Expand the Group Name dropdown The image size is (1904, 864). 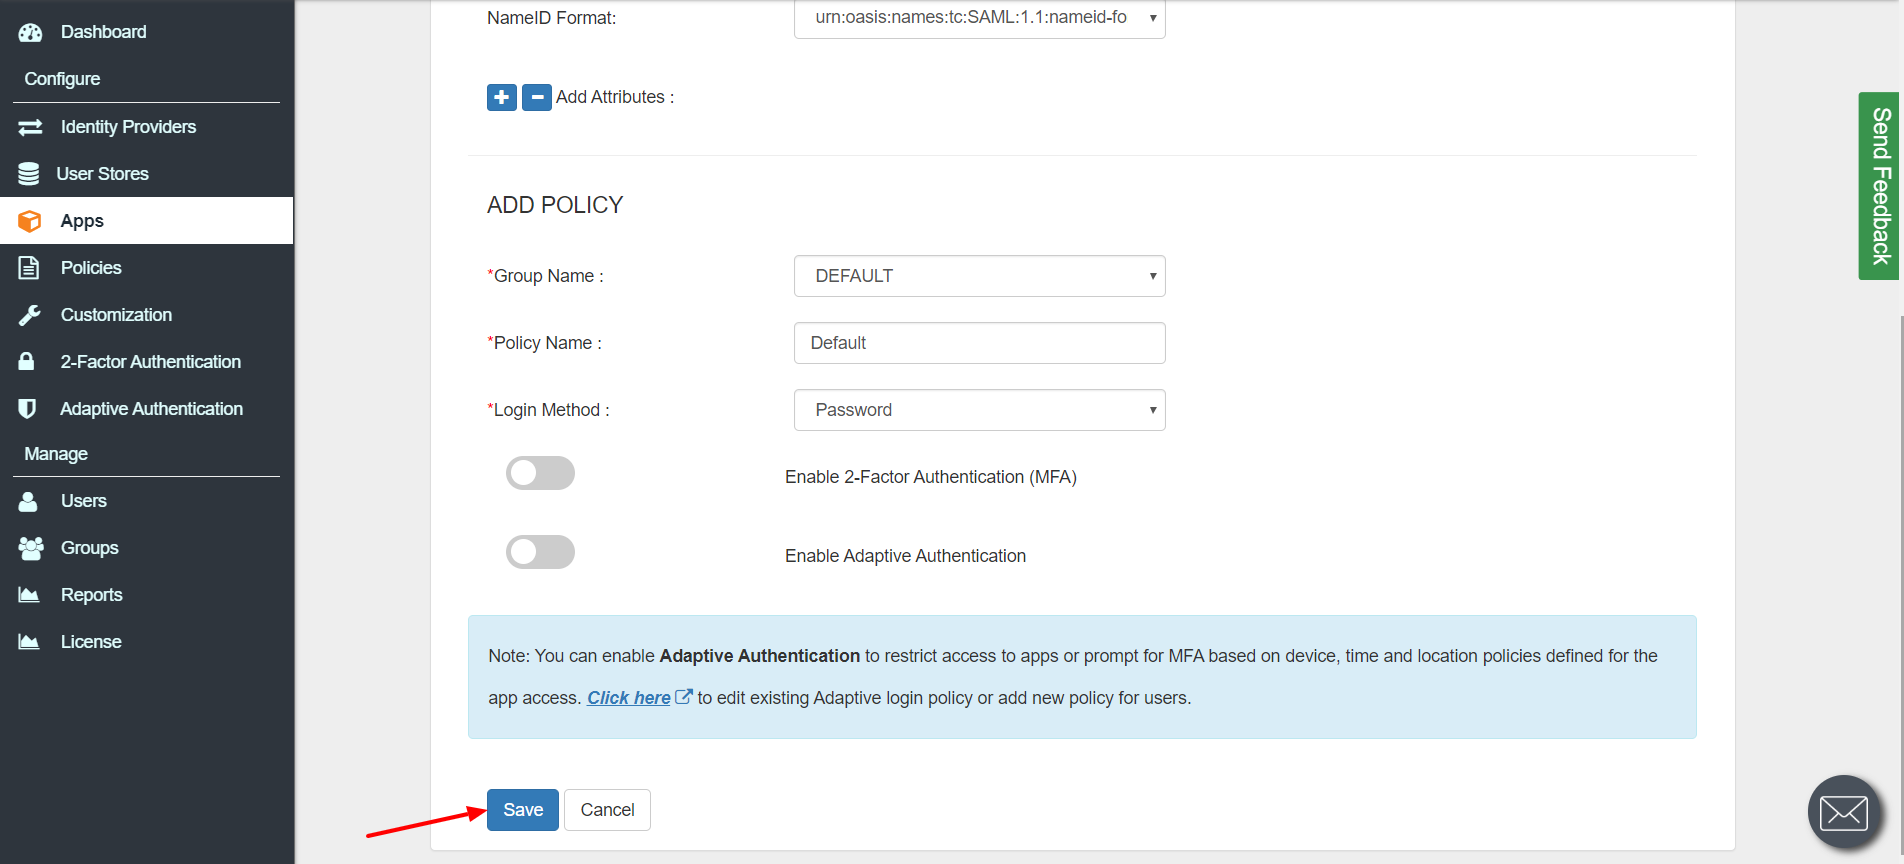click(979, 276)
